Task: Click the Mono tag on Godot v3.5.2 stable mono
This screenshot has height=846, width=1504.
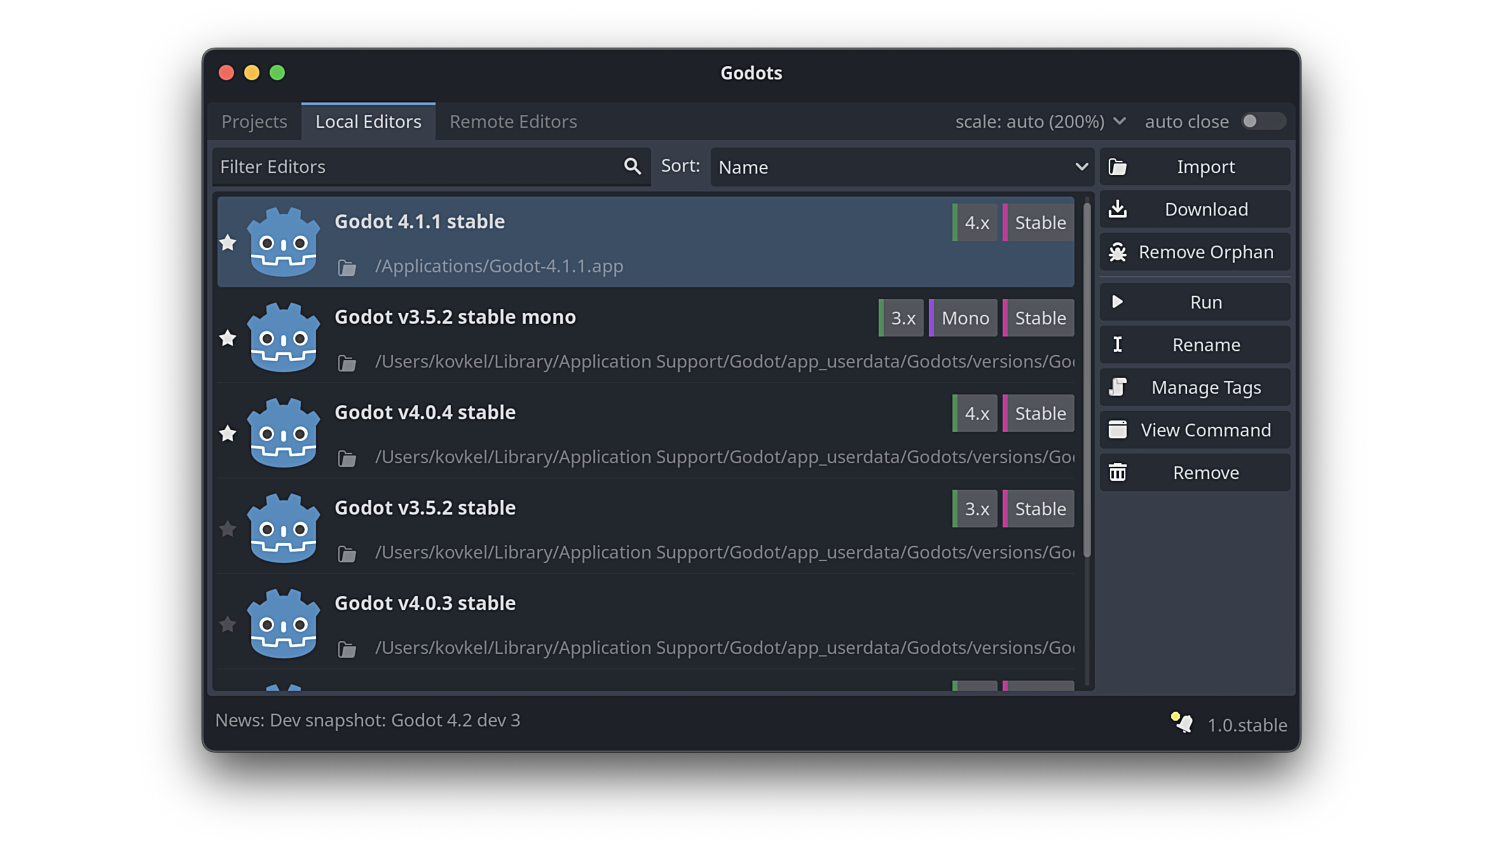Action: tap(963, 318)
